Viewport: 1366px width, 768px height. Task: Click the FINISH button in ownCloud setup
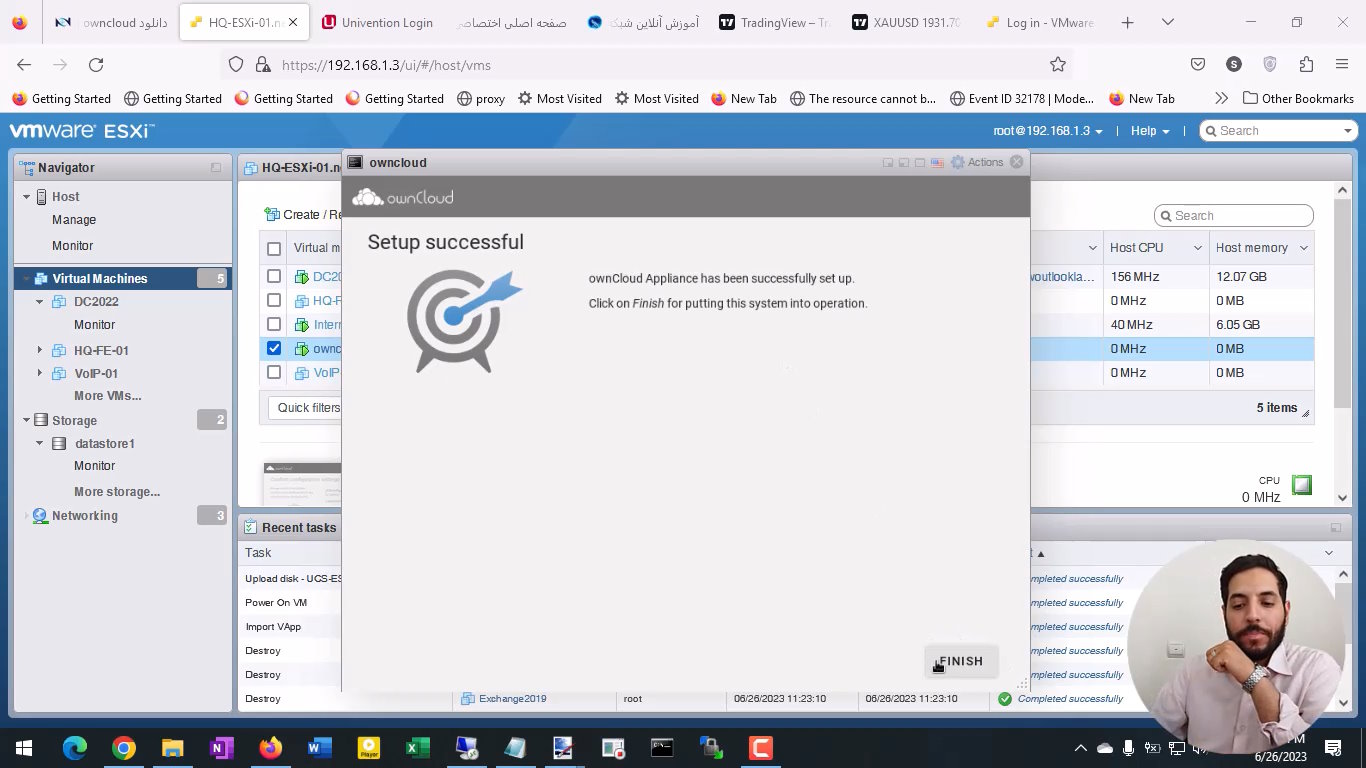(961, 661)
